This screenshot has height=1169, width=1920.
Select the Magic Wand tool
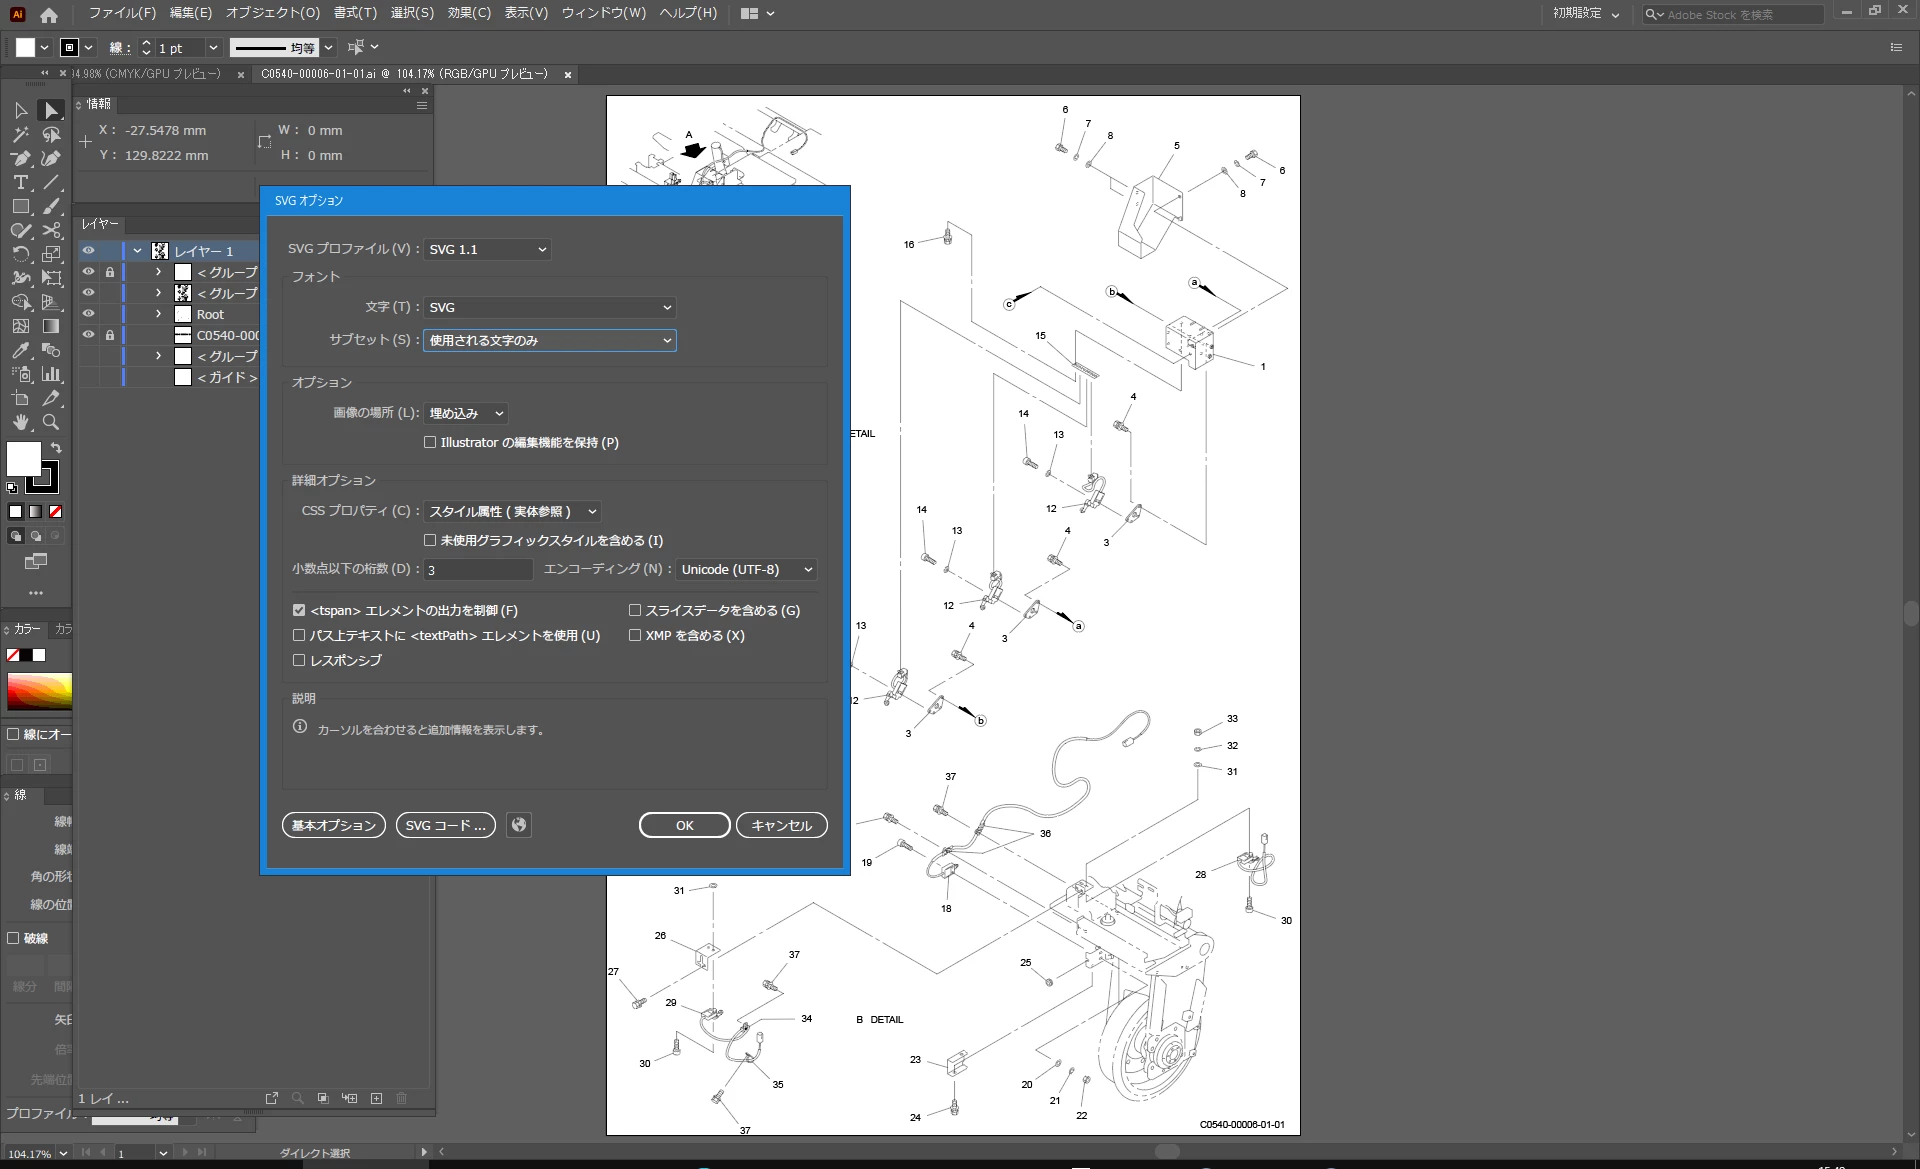pyautogui.click(x=20, y=135)
